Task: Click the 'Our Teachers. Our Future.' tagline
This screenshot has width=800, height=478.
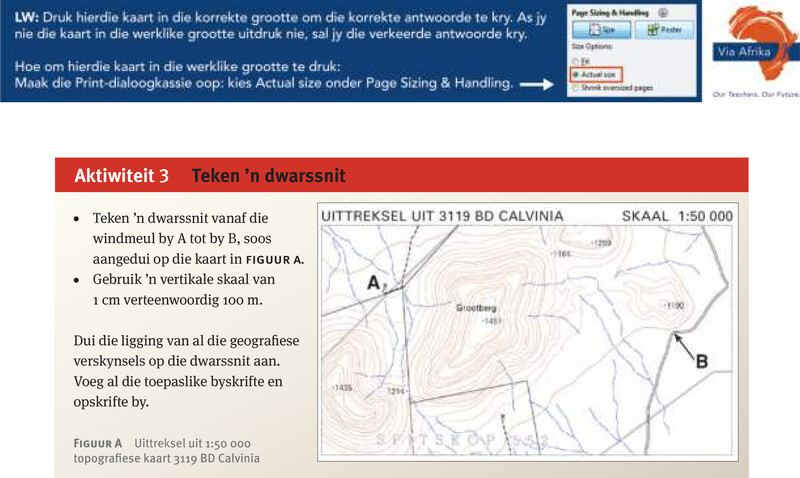Action: [756, 94]
